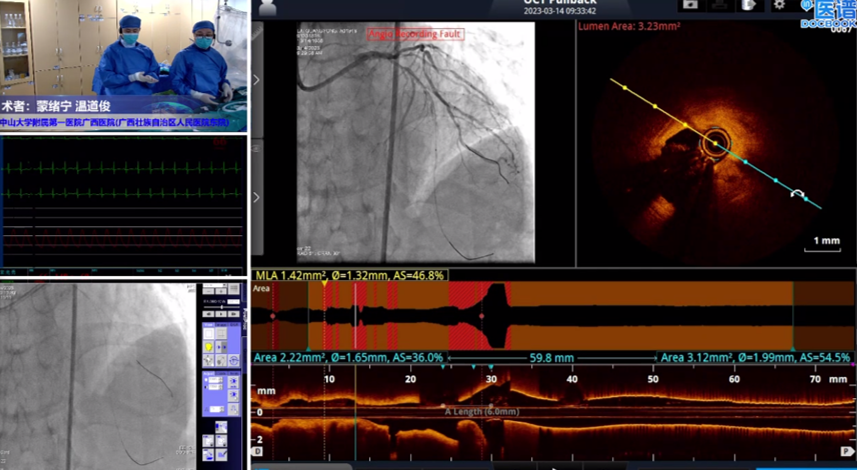Click the icon right of the light bulb
Screen dimensions: 857x470
(x=221, y=347)
